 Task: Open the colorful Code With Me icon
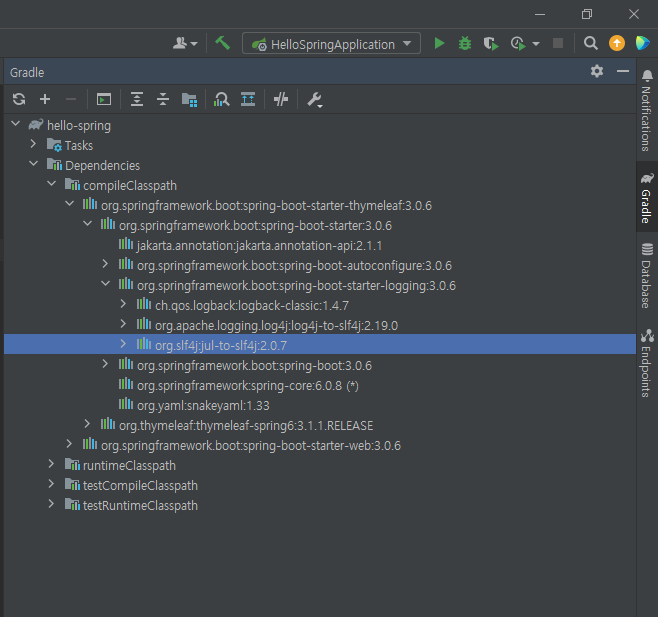(642, 43)
